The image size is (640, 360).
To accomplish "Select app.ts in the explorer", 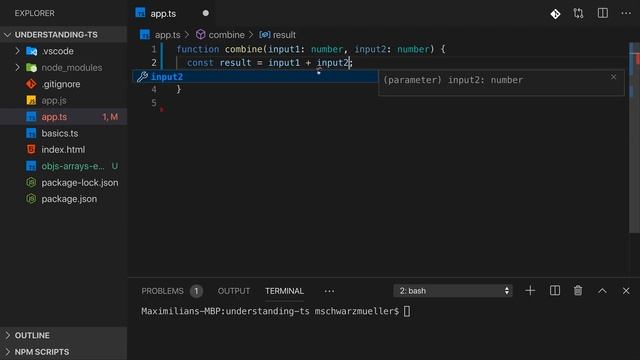I will 63,117.
